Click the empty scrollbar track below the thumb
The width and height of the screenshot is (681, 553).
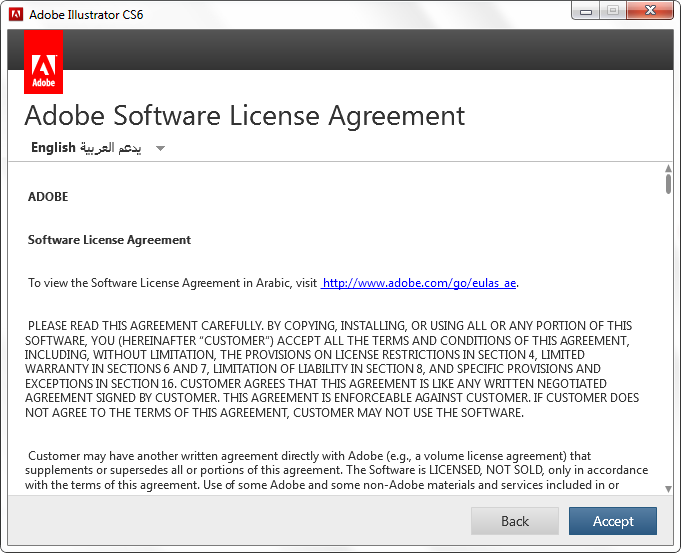[668, 350]
